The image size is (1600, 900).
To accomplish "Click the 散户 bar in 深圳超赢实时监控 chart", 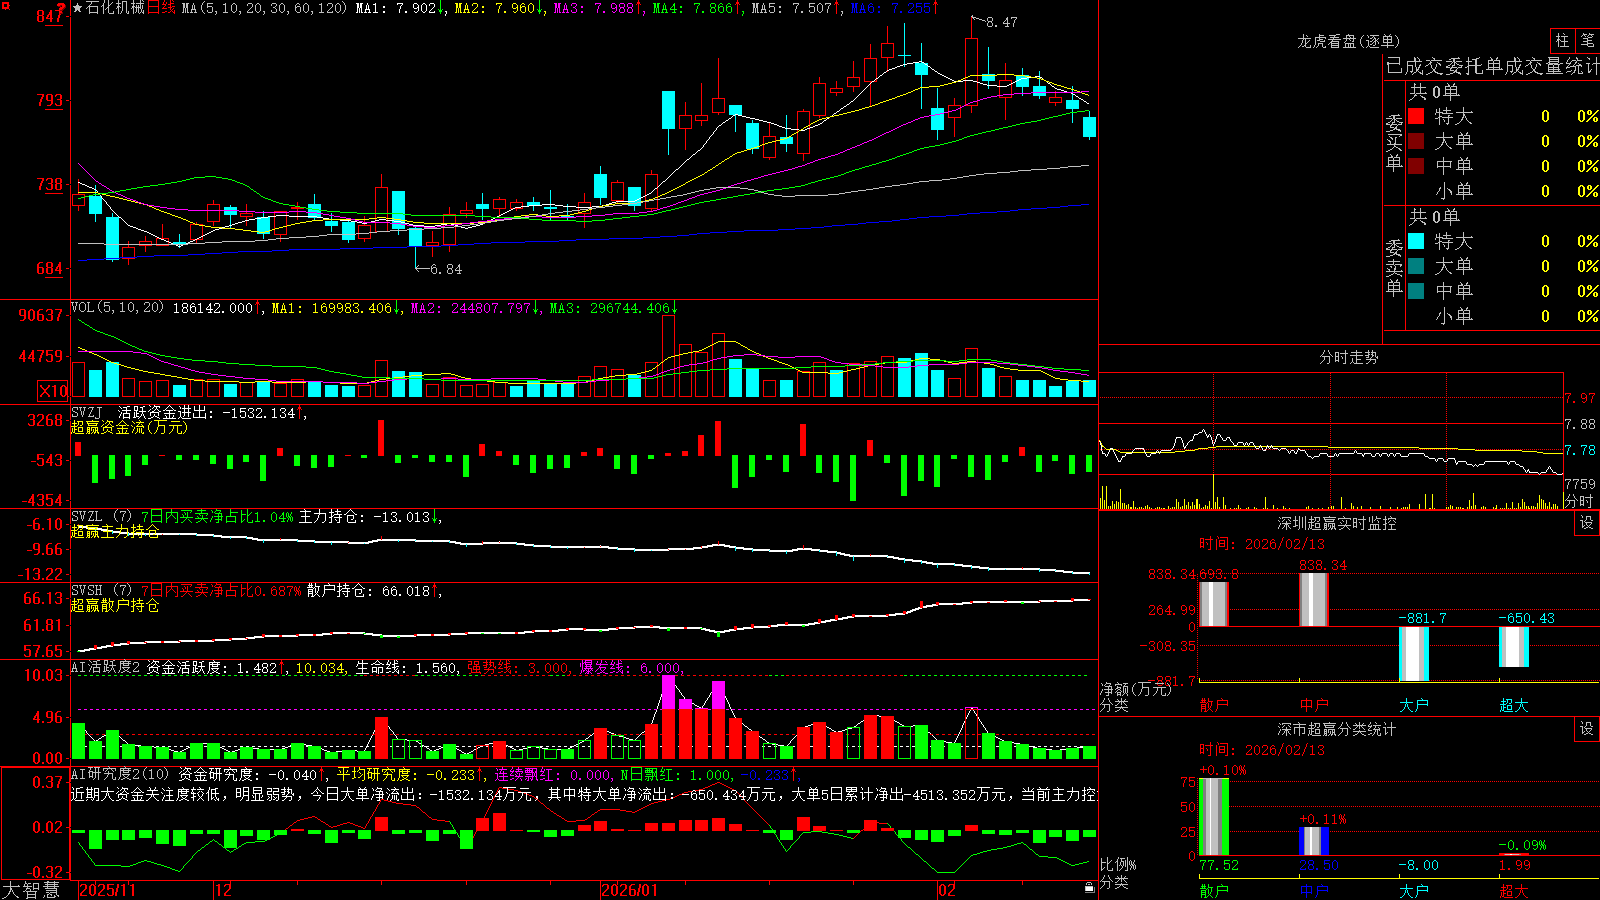I will 1214,604.
